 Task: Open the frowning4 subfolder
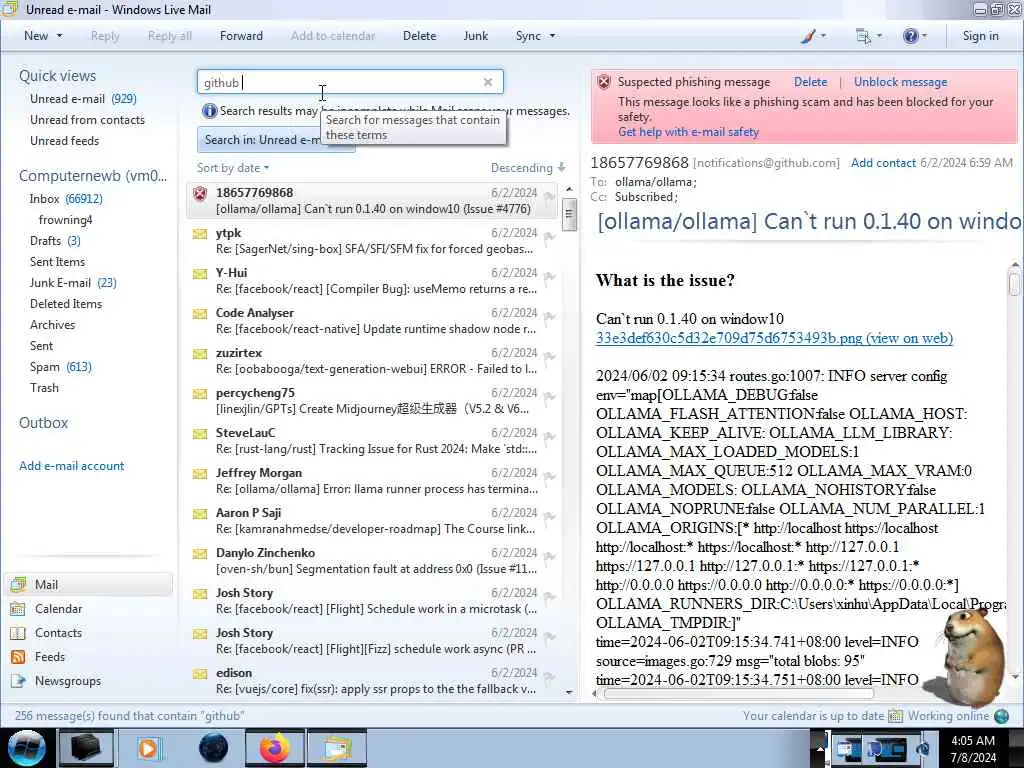pos(65,219)
